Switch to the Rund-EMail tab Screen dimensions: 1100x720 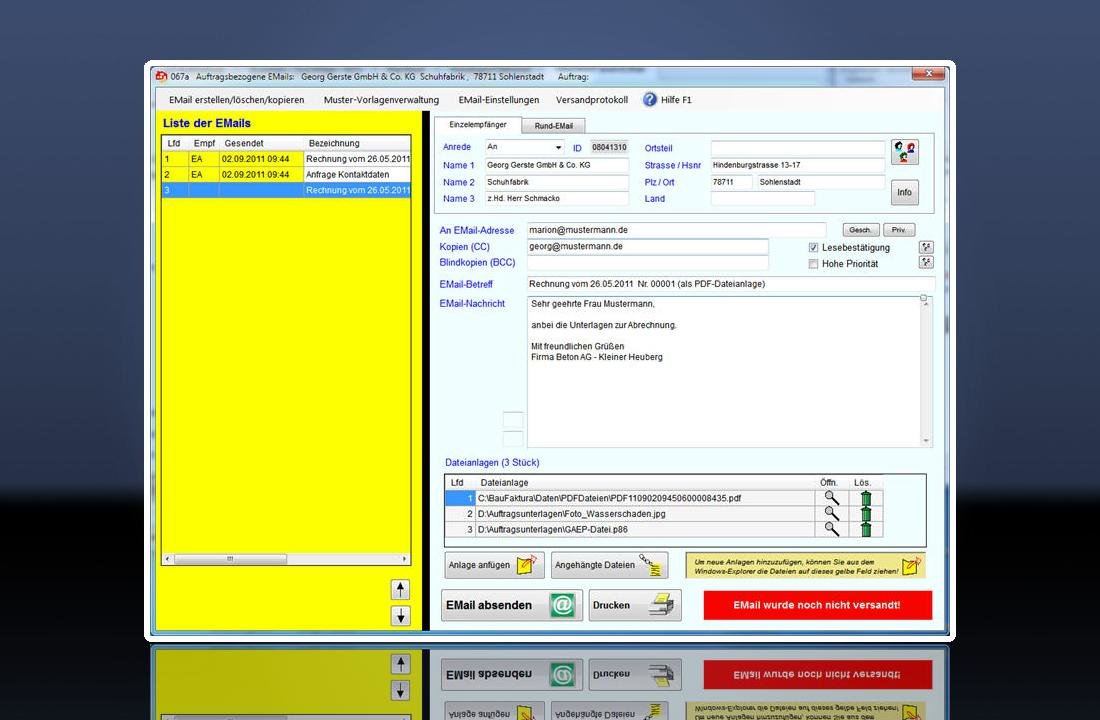pyautogui.click(x=553, y=126)
